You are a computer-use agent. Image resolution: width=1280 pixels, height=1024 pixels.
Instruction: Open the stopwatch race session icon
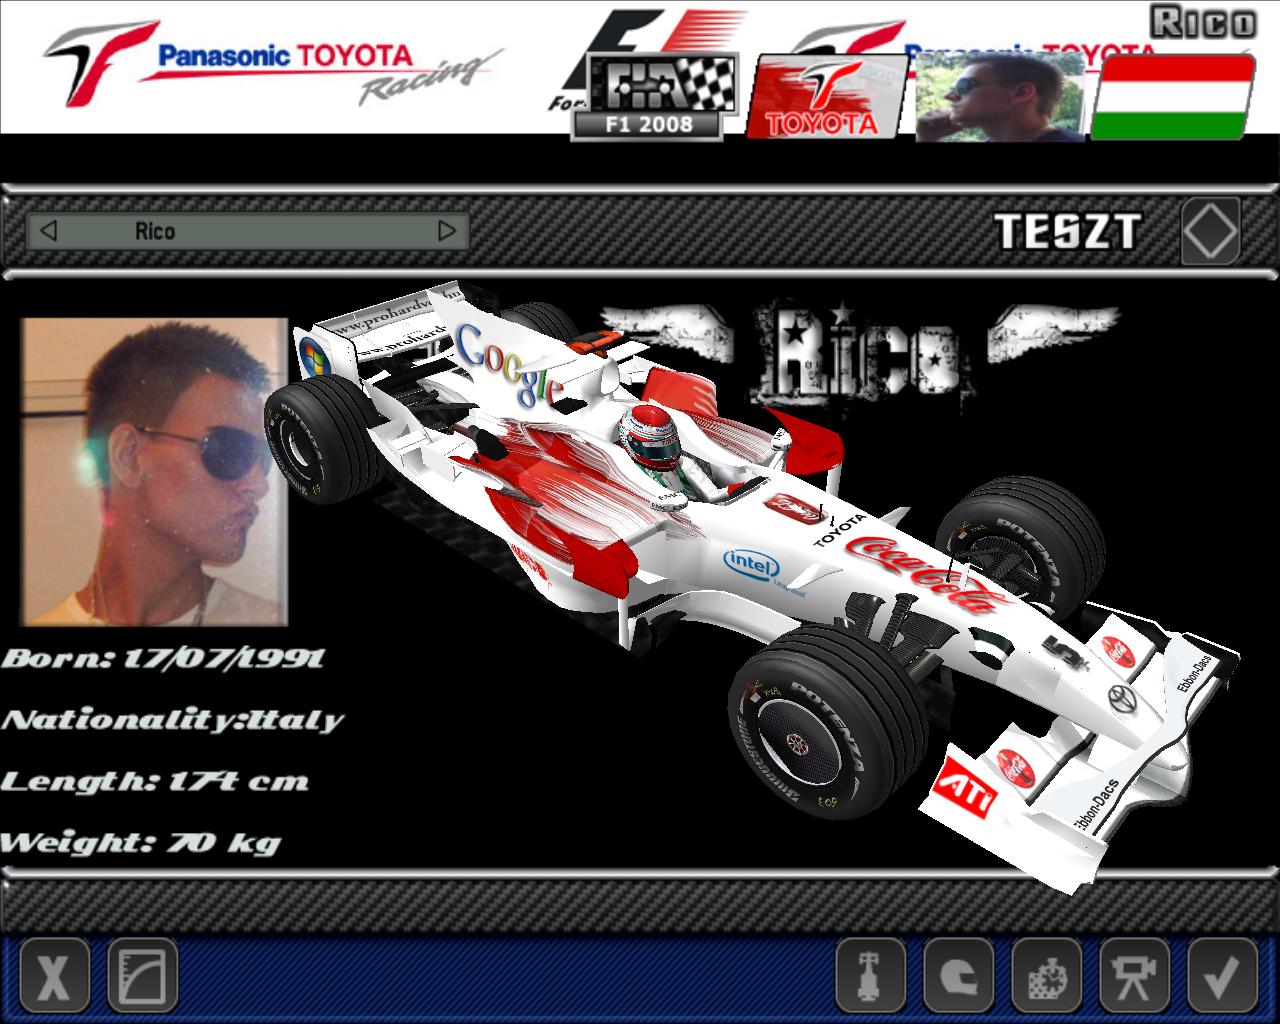tap(1046, 974)
